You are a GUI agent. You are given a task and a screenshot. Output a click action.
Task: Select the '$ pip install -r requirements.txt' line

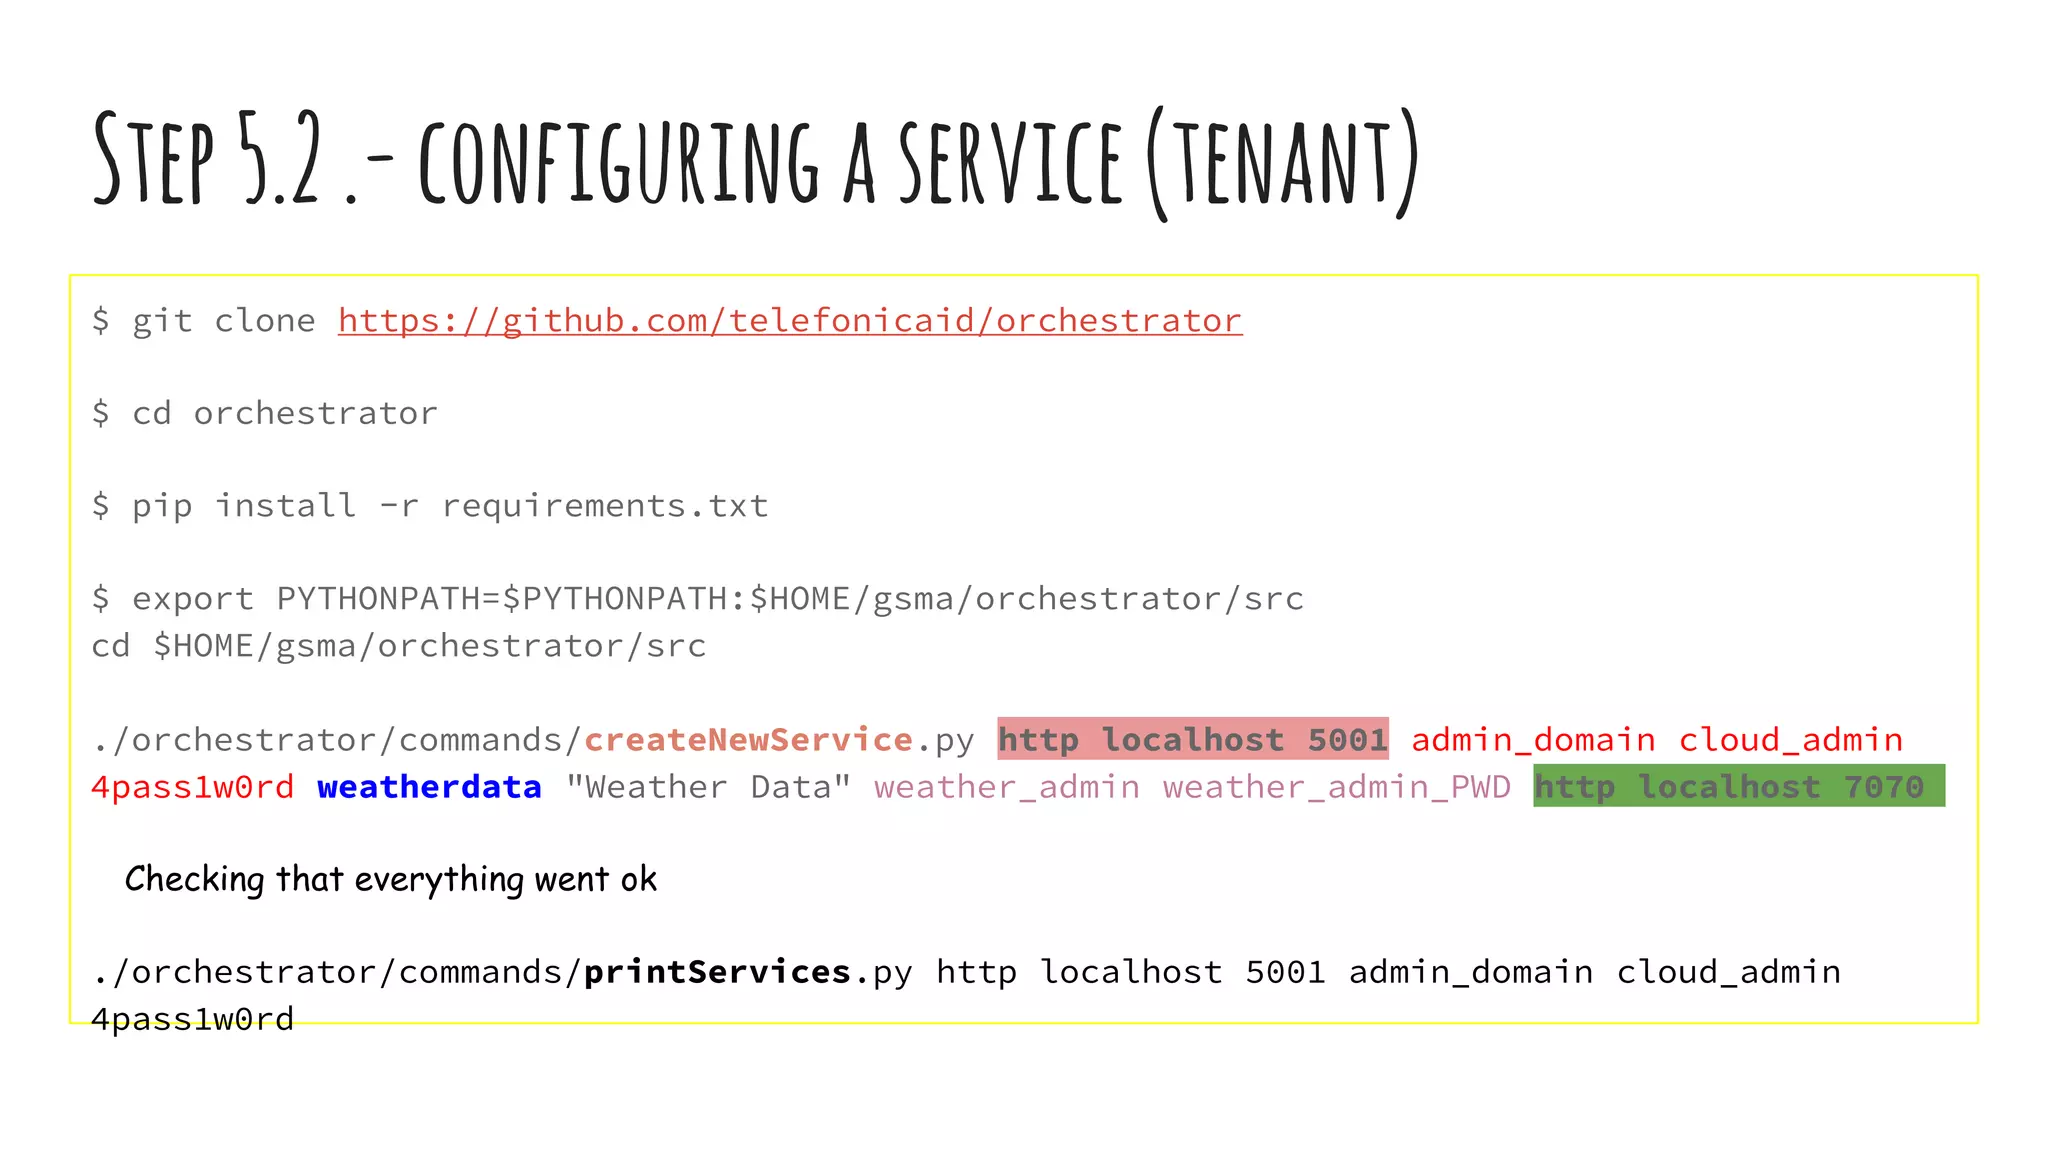pos(430,506)
